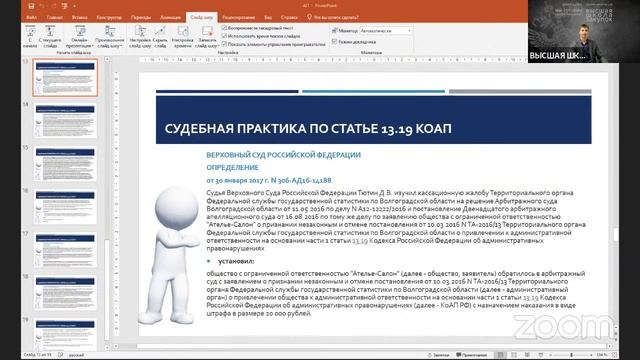Open the Главная tab

54,18
